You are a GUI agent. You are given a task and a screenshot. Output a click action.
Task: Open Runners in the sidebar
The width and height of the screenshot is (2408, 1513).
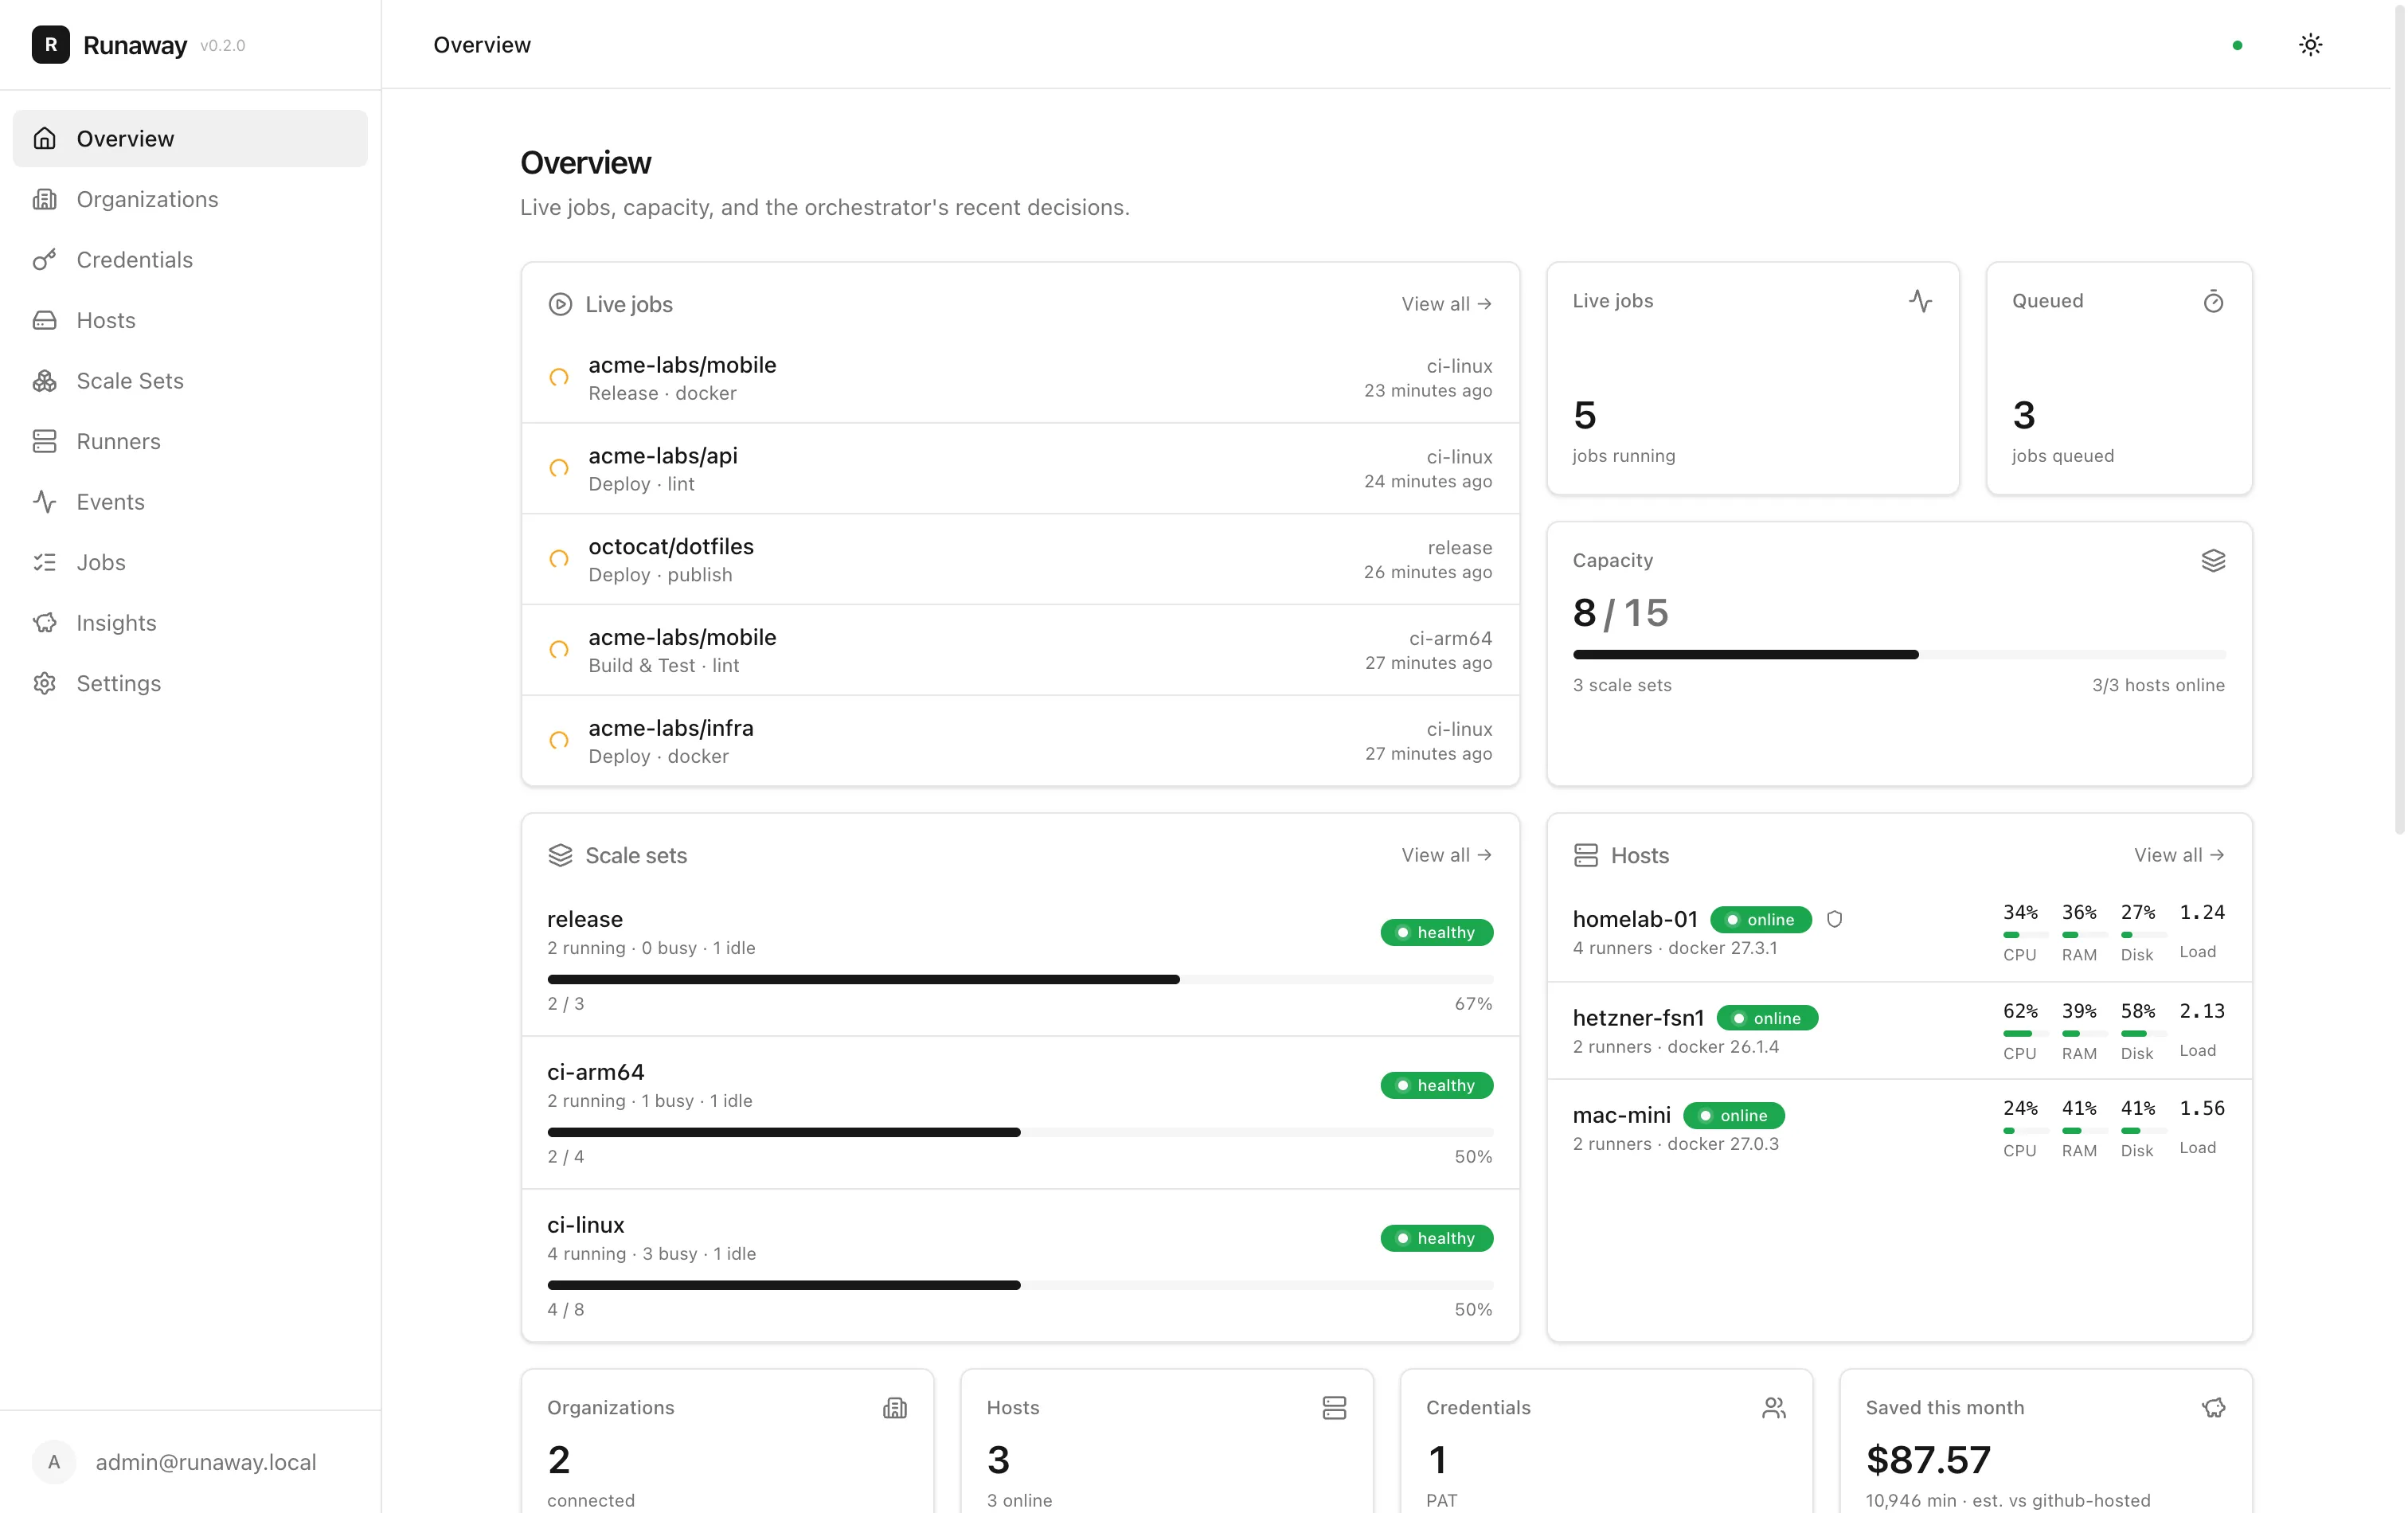click(190, 441)
